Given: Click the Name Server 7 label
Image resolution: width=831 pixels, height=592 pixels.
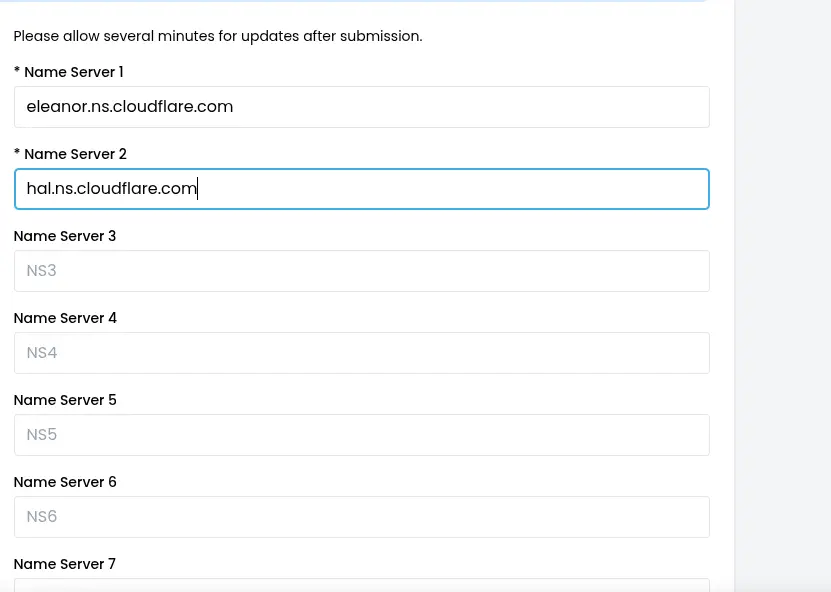Looking at the screenshot, I should (x=64, y=564).
